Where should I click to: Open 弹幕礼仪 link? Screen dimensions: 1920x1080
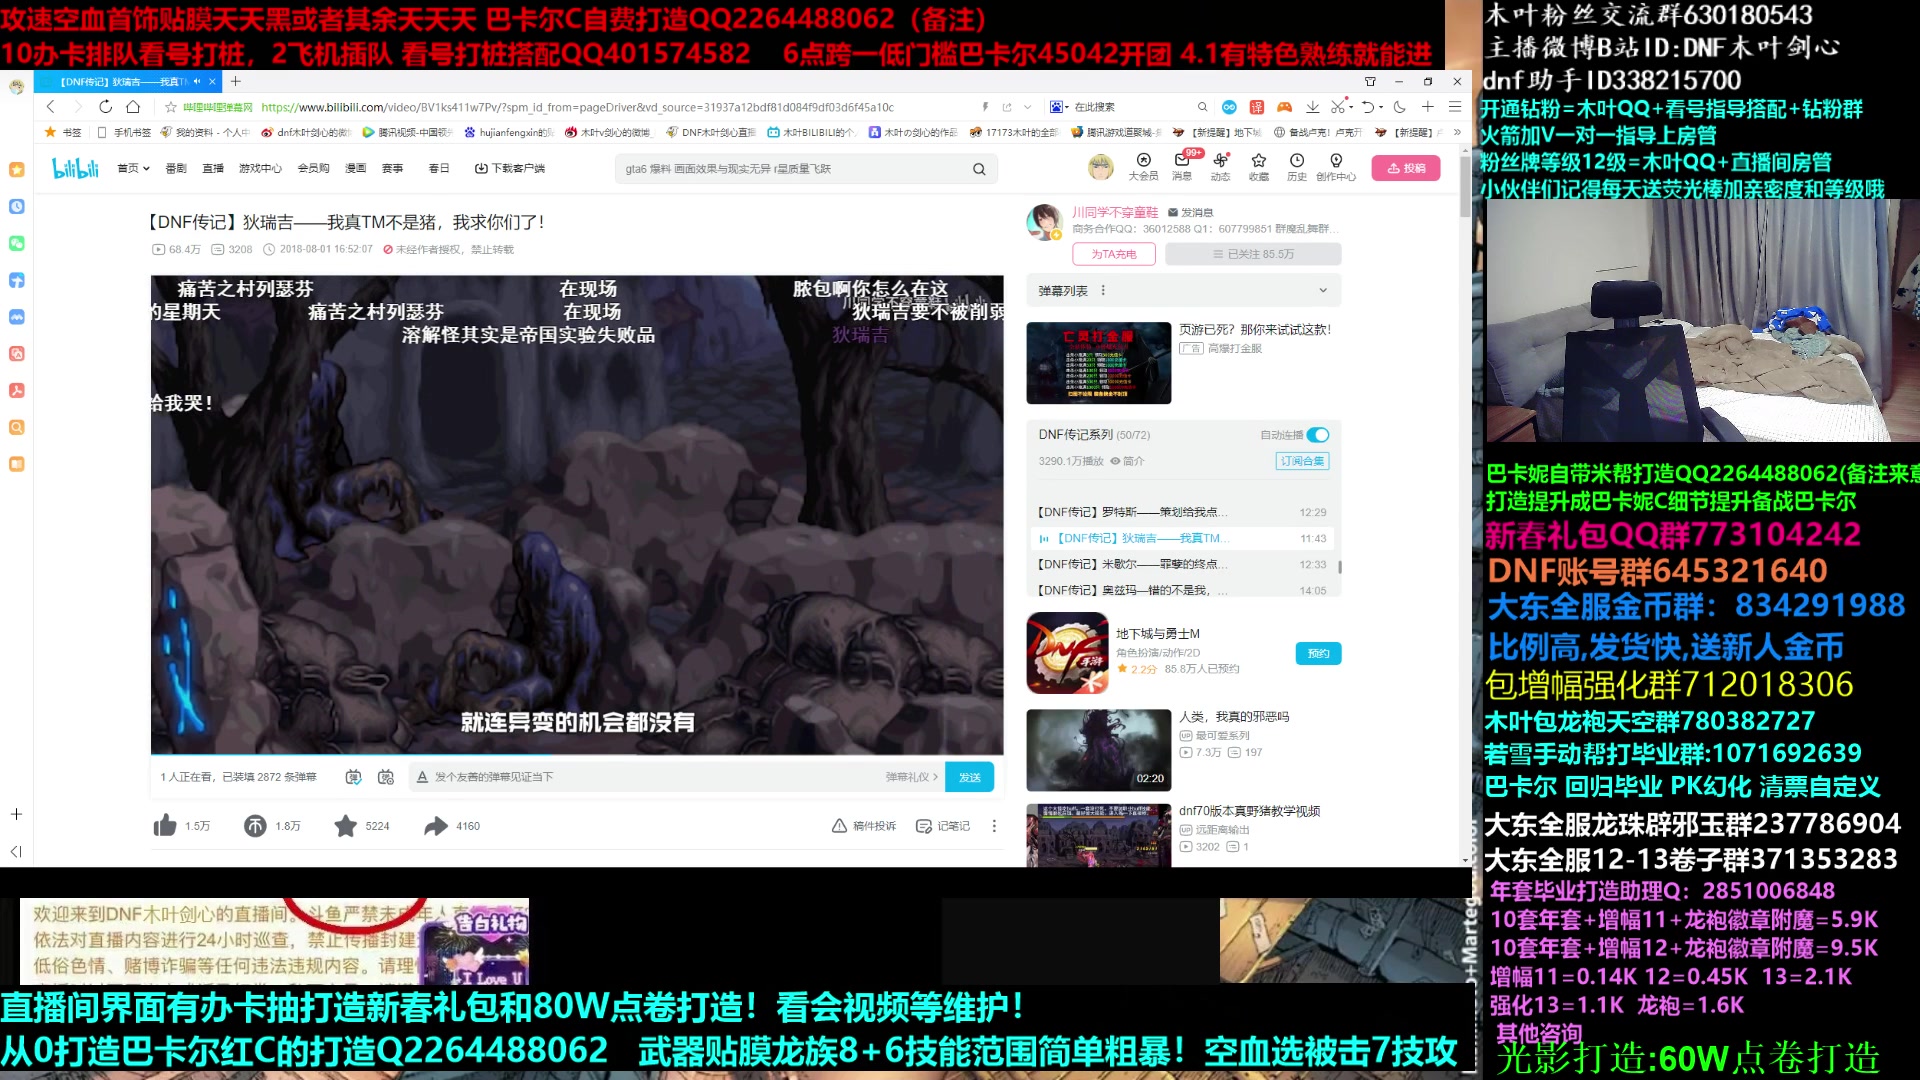pos(911,777)
